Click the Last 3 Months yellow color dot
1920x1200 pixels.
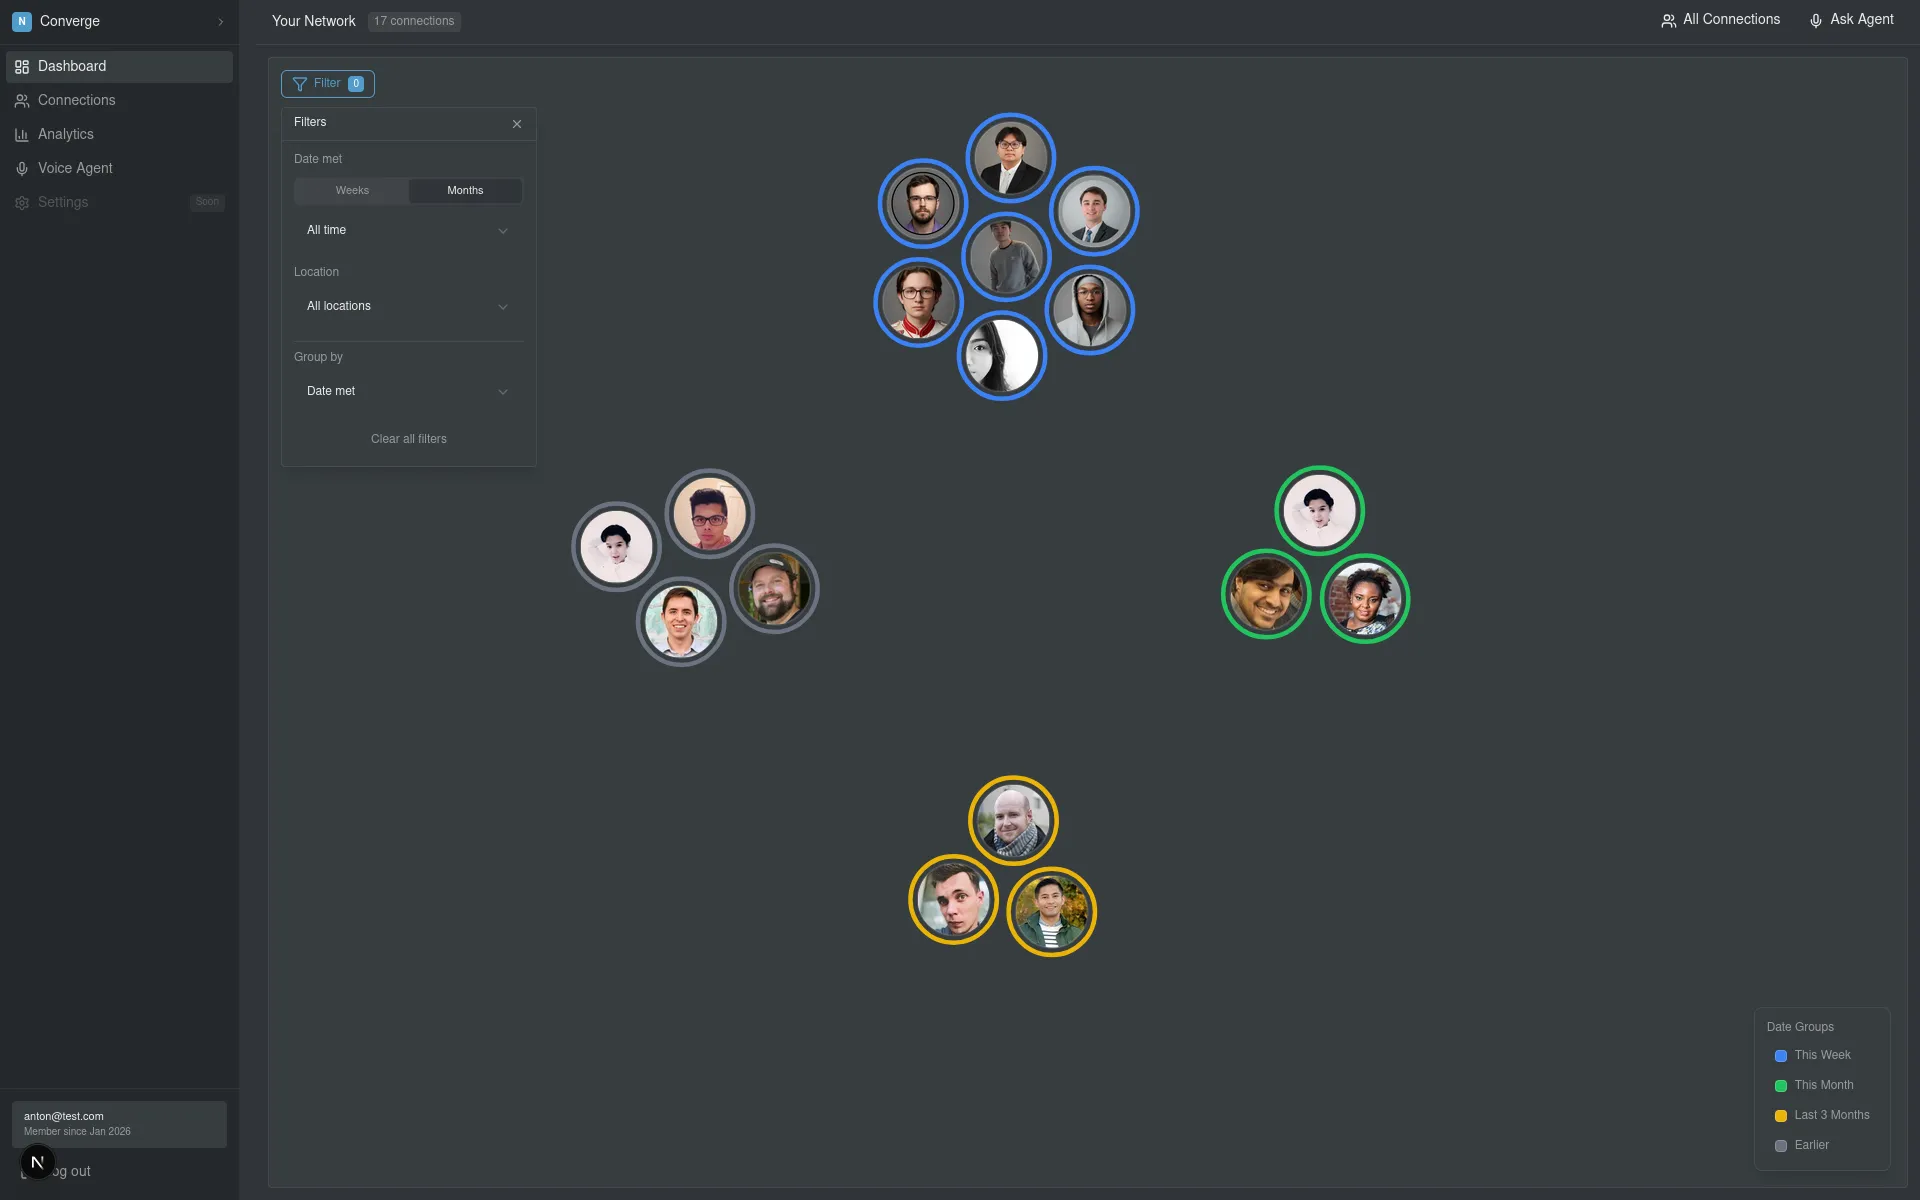tap(1781, 1116)
